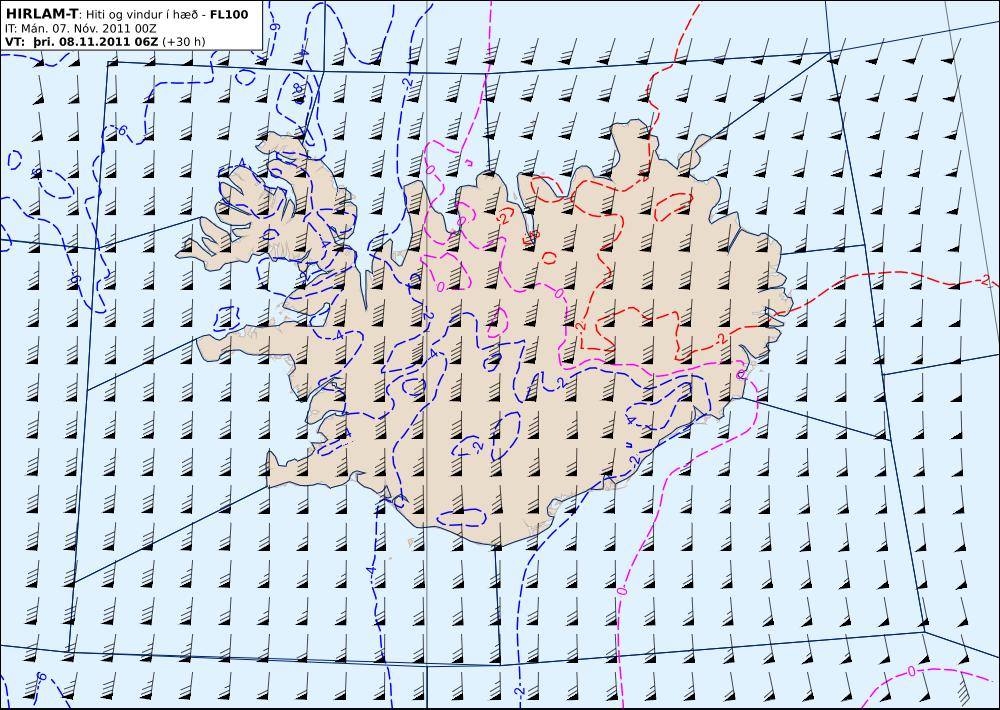Click the magenta "0" label south of Iceland
Image resolution: width=1000 pixels, height=710 pixels.
(x=622, y=591)
